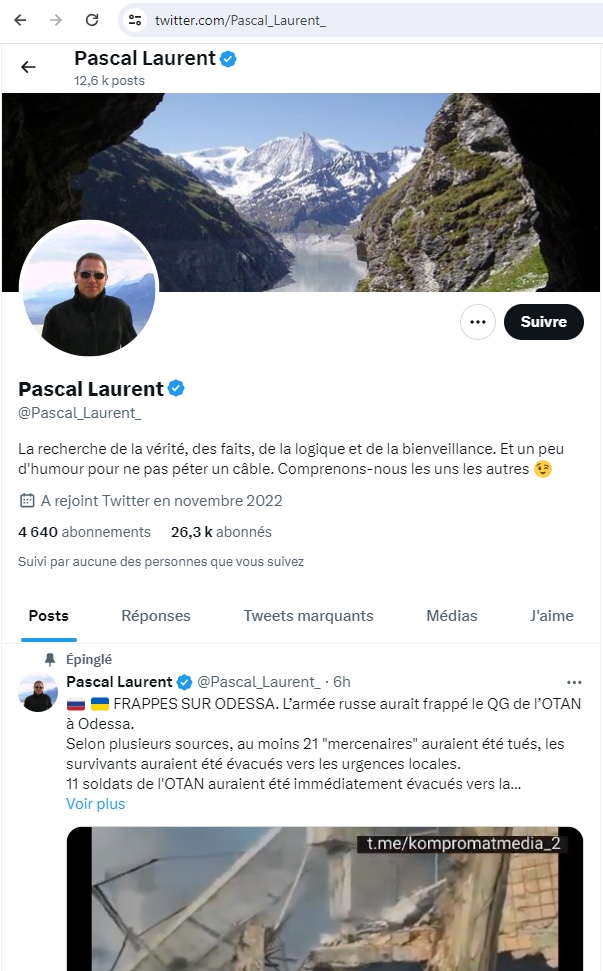Image resolution: width=603 pixels, height=971 pixels.
Task: Open more options on pinned tweet
Action: click(x=574, y=682)
